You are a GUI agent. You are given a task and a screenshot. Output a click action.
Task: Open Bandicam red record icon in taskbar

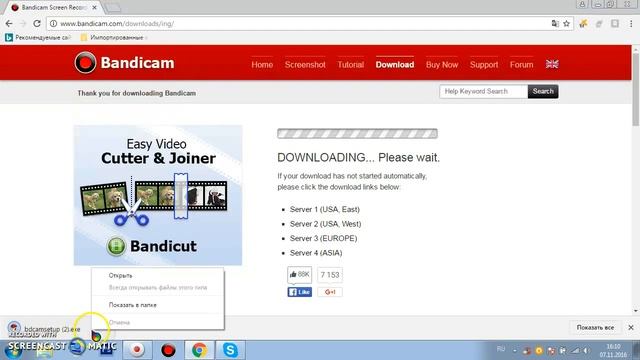coord(168,350)
